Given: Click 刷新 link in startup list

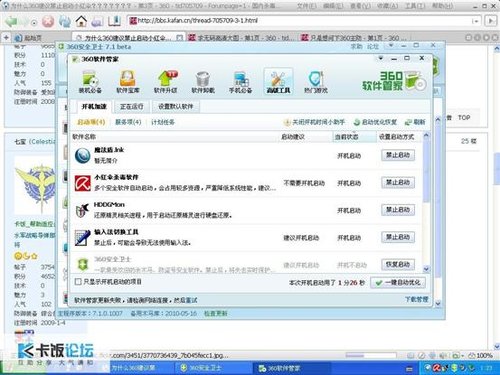Looking at the screenshot, I should 415,122.
